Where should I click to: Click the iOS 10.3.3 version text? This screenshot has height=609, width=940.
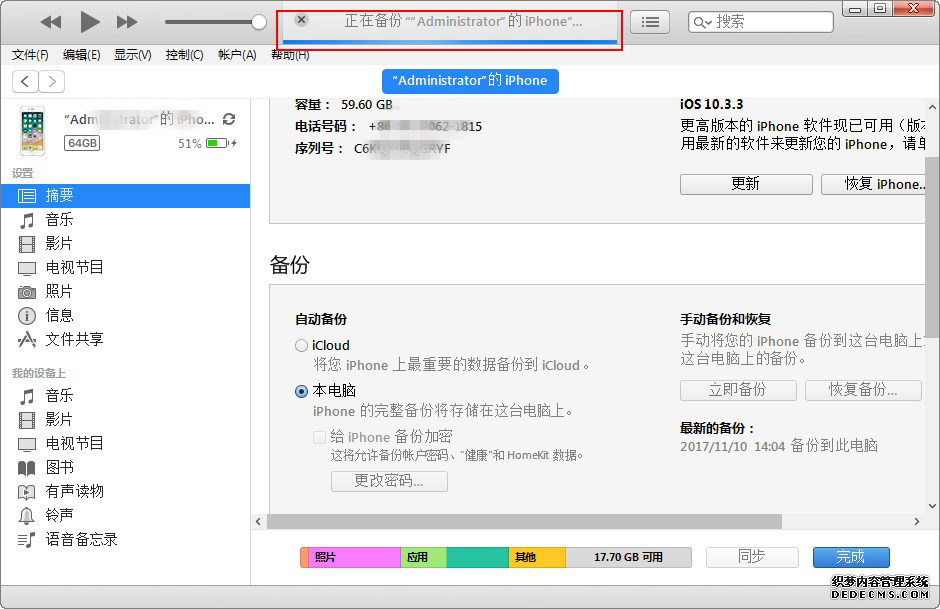click(711, 105)
